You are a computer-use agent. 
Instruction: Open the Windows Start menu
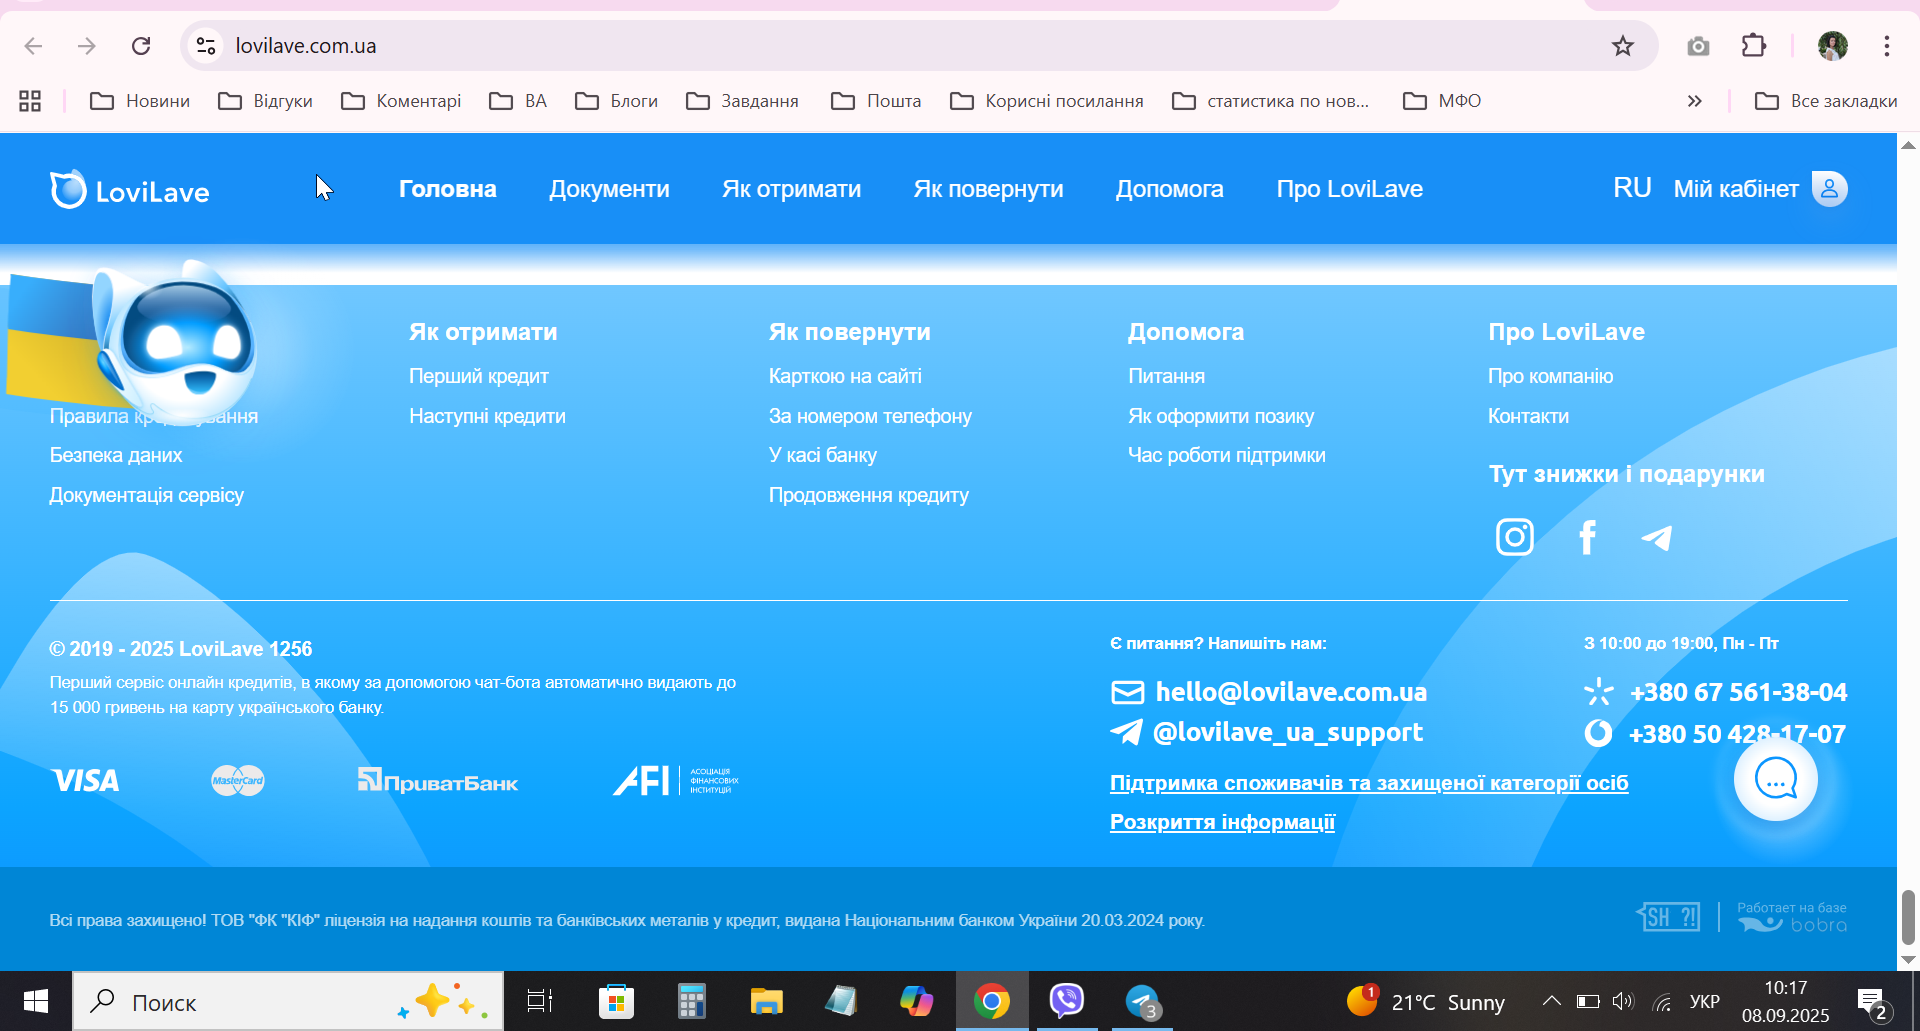[36, 1001]
